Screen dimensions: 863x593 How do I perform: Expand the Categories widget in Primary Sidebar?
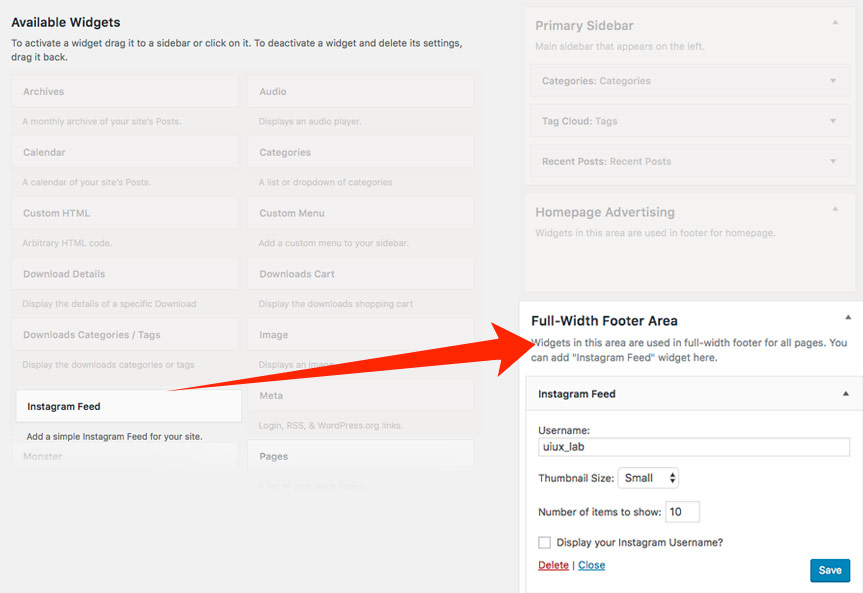click(832, 81)
